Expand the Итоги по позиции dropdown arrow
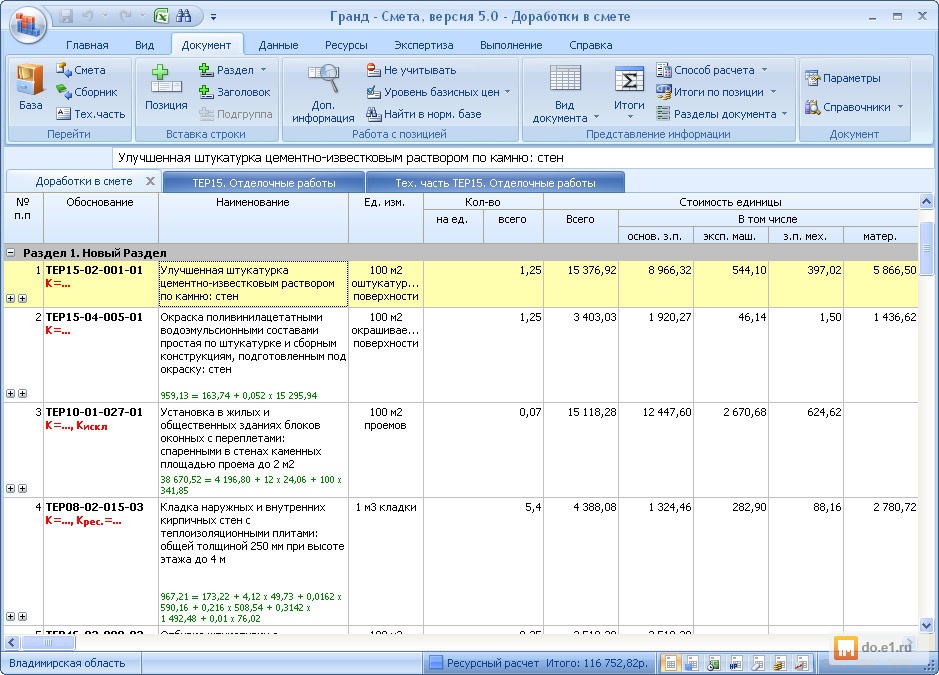The width and height of the screenshot is (939, 675). coord(773,92)
